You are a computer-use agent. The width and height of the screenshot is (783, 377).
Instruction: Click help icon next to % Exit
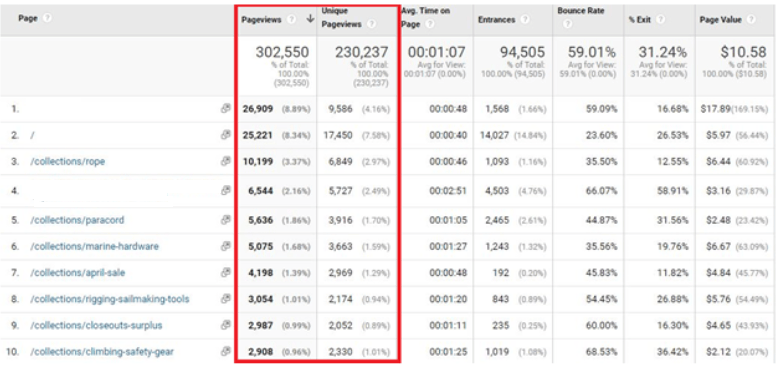click(x=660, y=19)
